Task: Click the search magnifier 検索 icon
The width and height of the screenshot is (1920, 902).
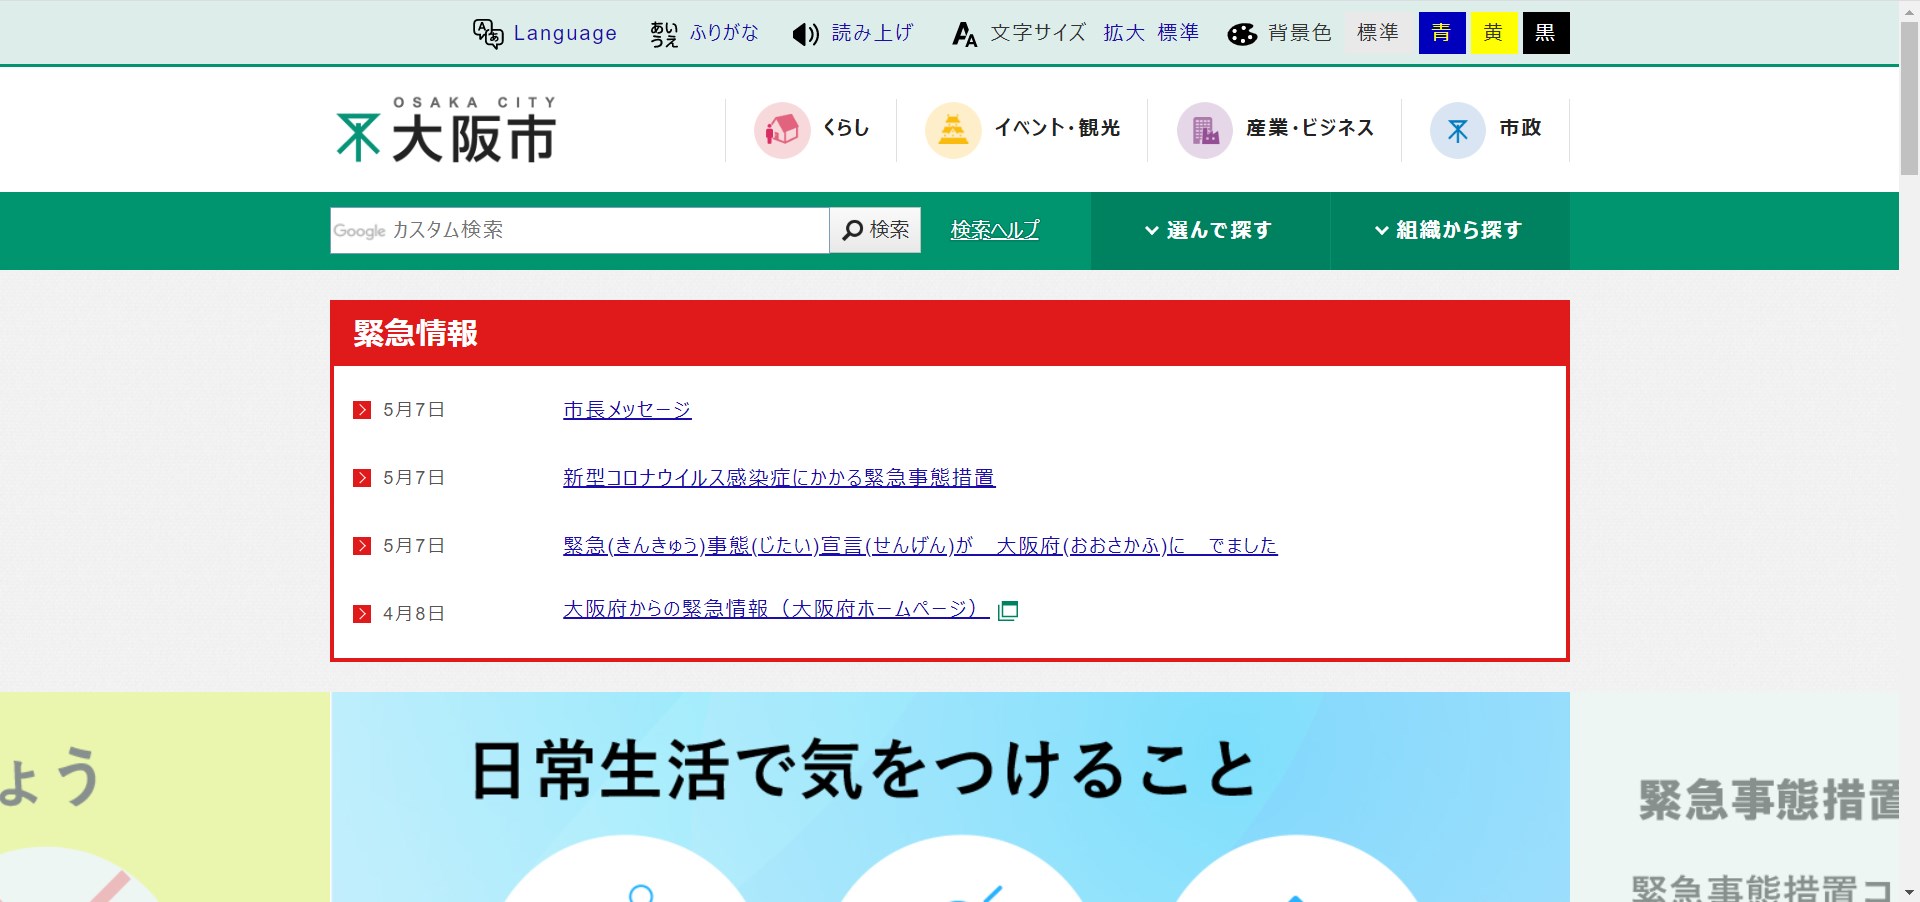Action: pos(874,230)
